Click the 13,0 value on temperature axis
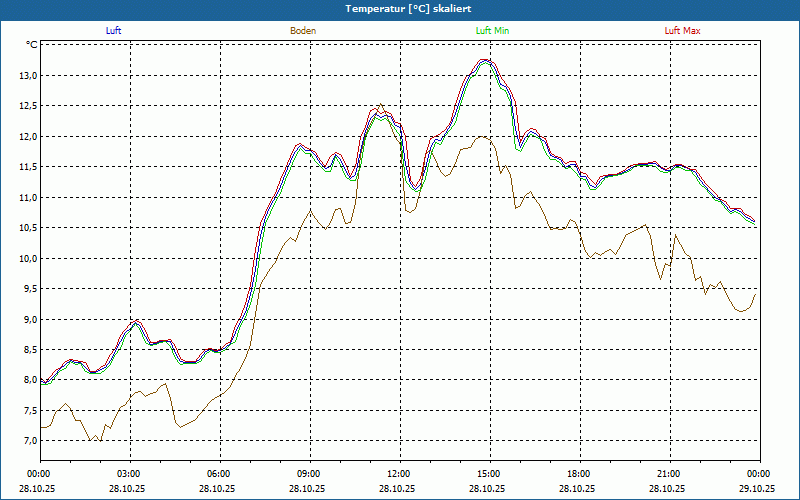 tap(26, 76)
